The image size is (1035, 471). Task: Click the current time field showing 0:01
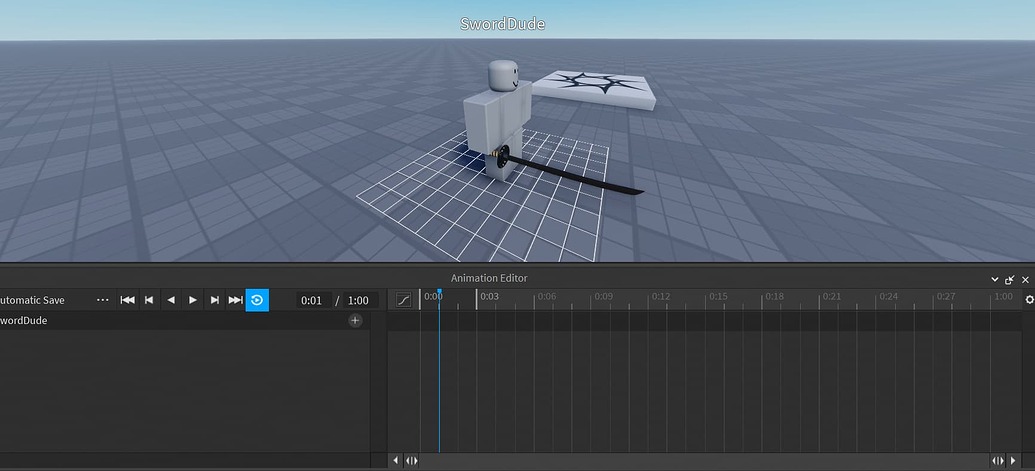[312, 300]
